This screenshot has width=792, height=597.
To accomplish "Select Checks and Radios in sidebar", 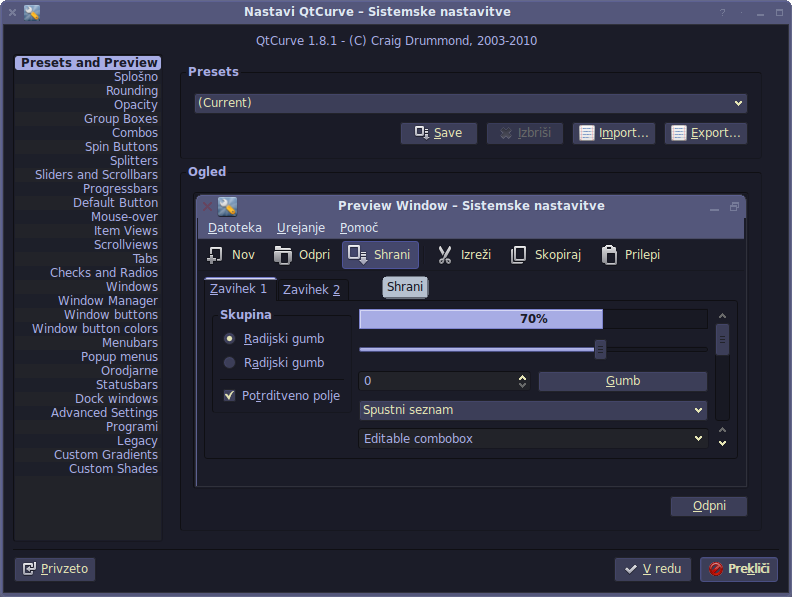I will click(x=88, y=273).
